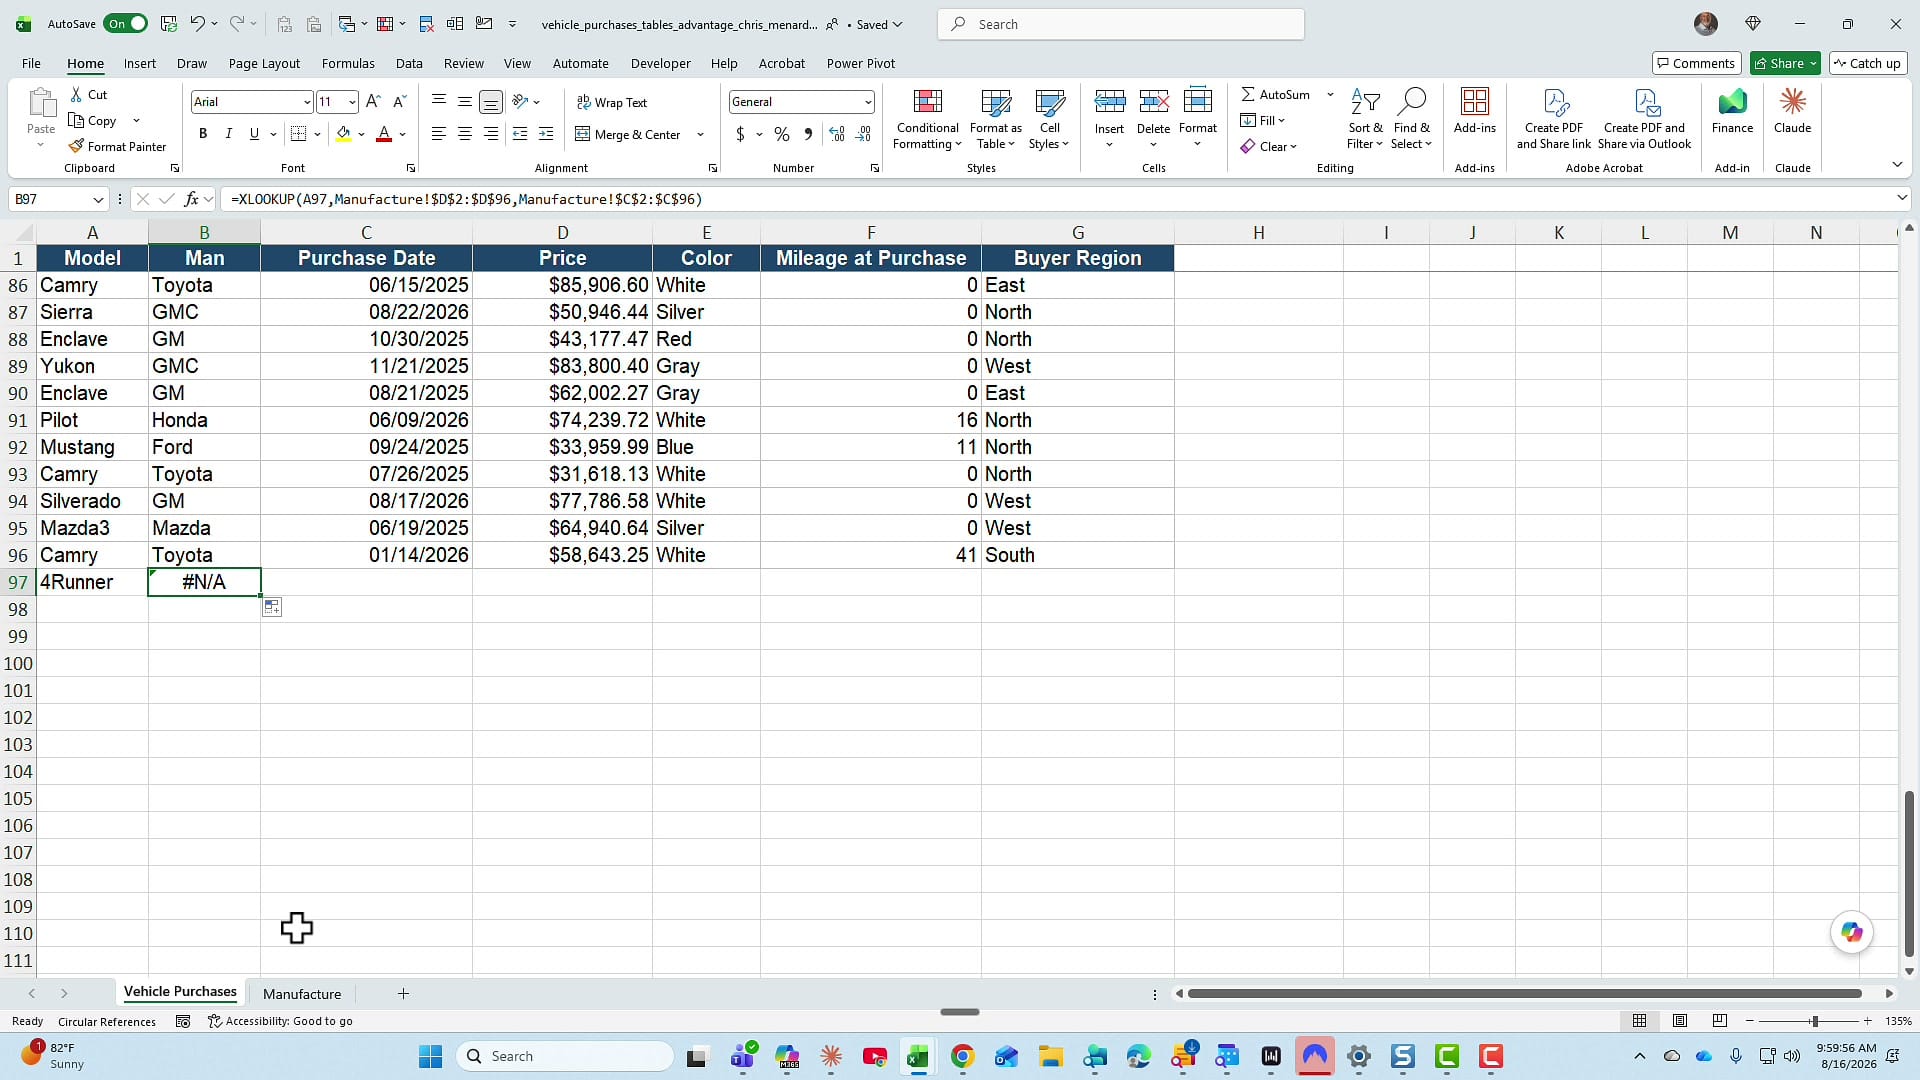Image resolution: width=1920 pixels, height=1080 pixels.
Task: Open the Comments pane
Action: click(1696, 63)
